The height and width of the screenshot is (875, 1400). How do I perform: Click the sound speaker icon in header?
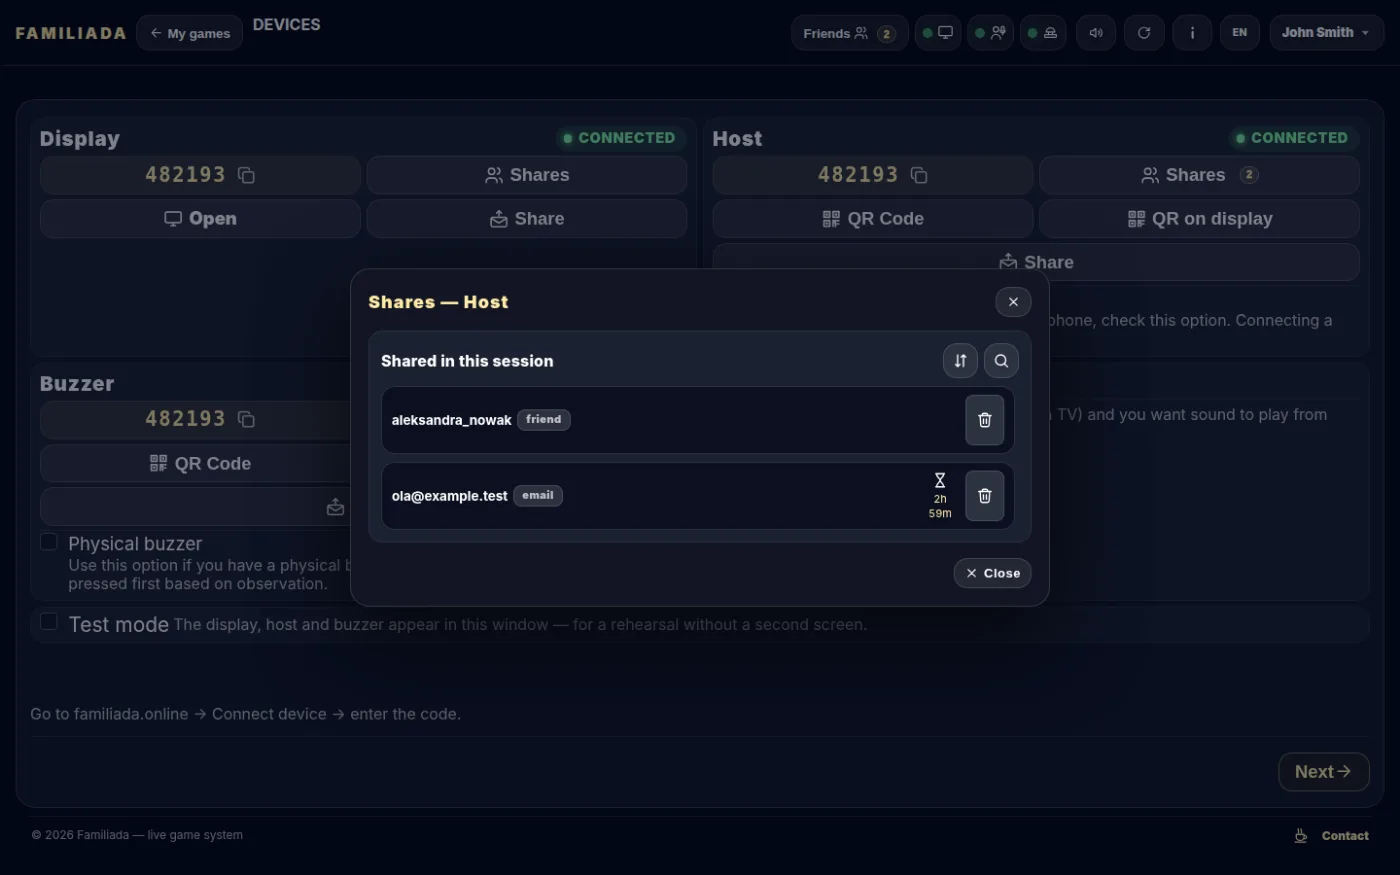(x=1096, y=33)
